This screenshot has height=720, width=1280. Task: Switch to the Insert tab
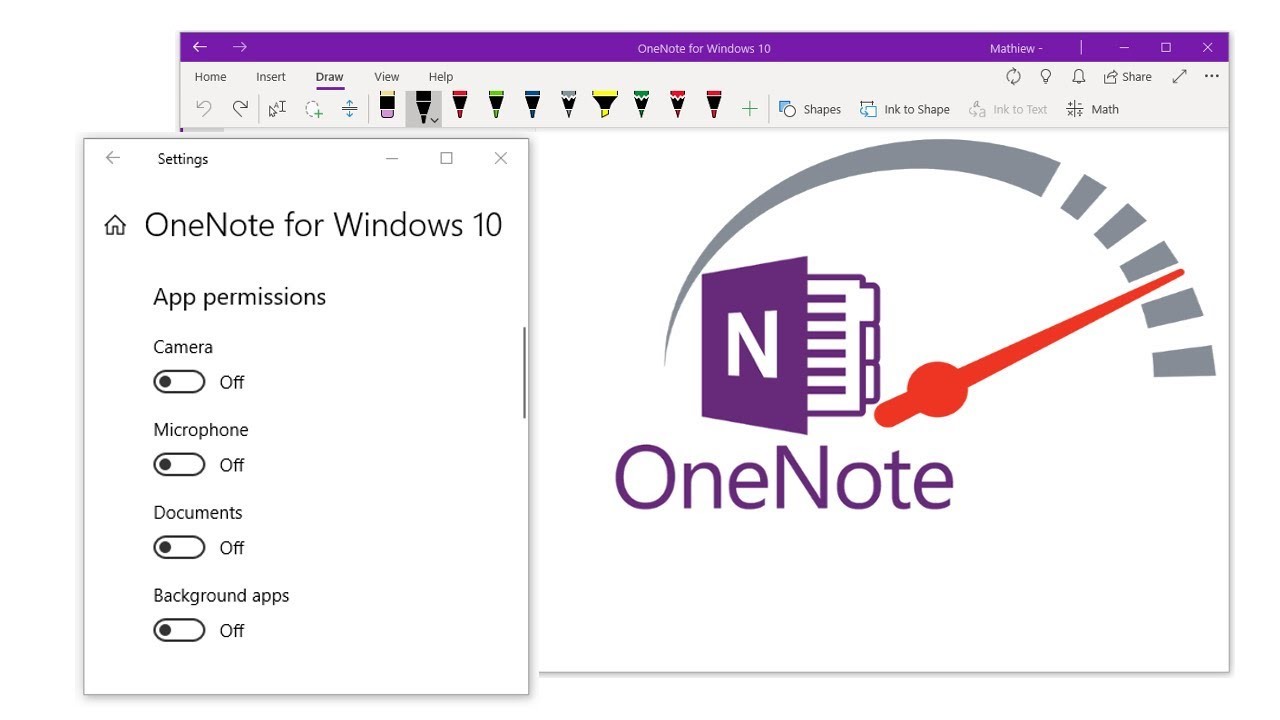click(x=270, y=77)
